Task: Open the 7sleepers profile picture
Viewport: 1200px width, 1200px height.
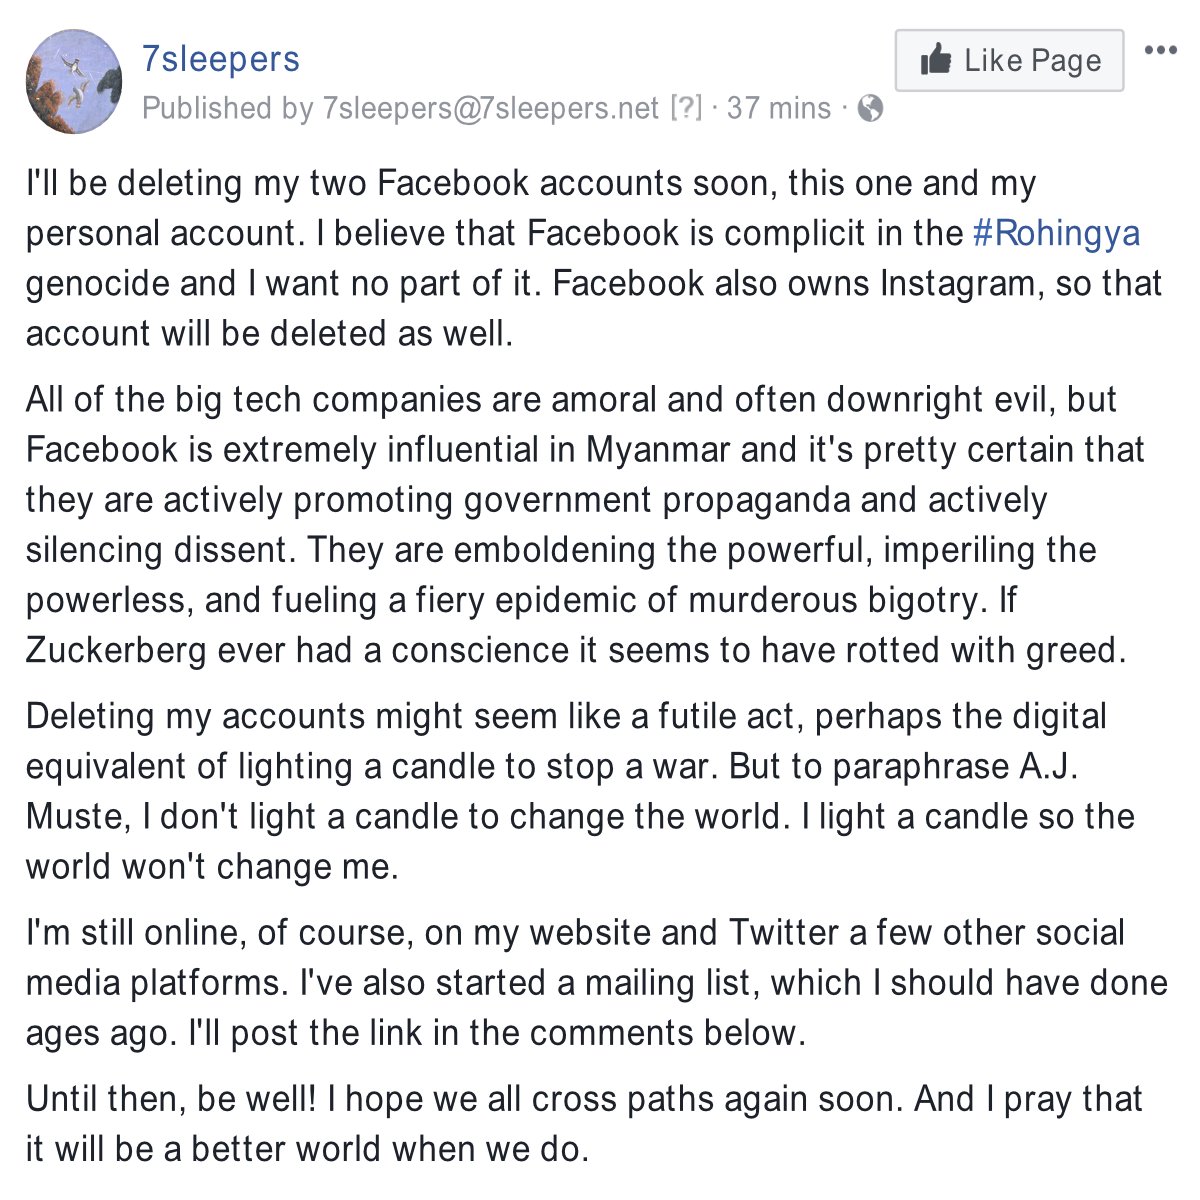Action: click(x=74, y=81)
